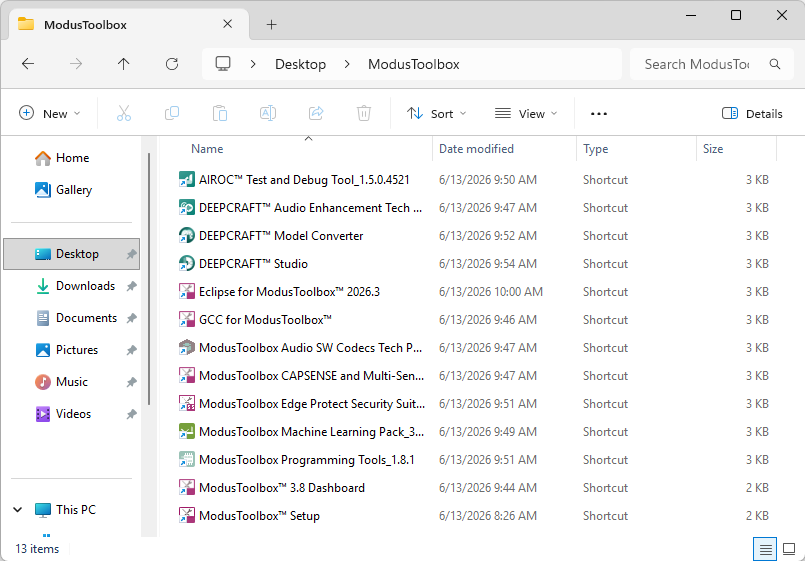Click the Share toolbar icon
The height and width of the screenshot is (561, 805).
[316, 113]
